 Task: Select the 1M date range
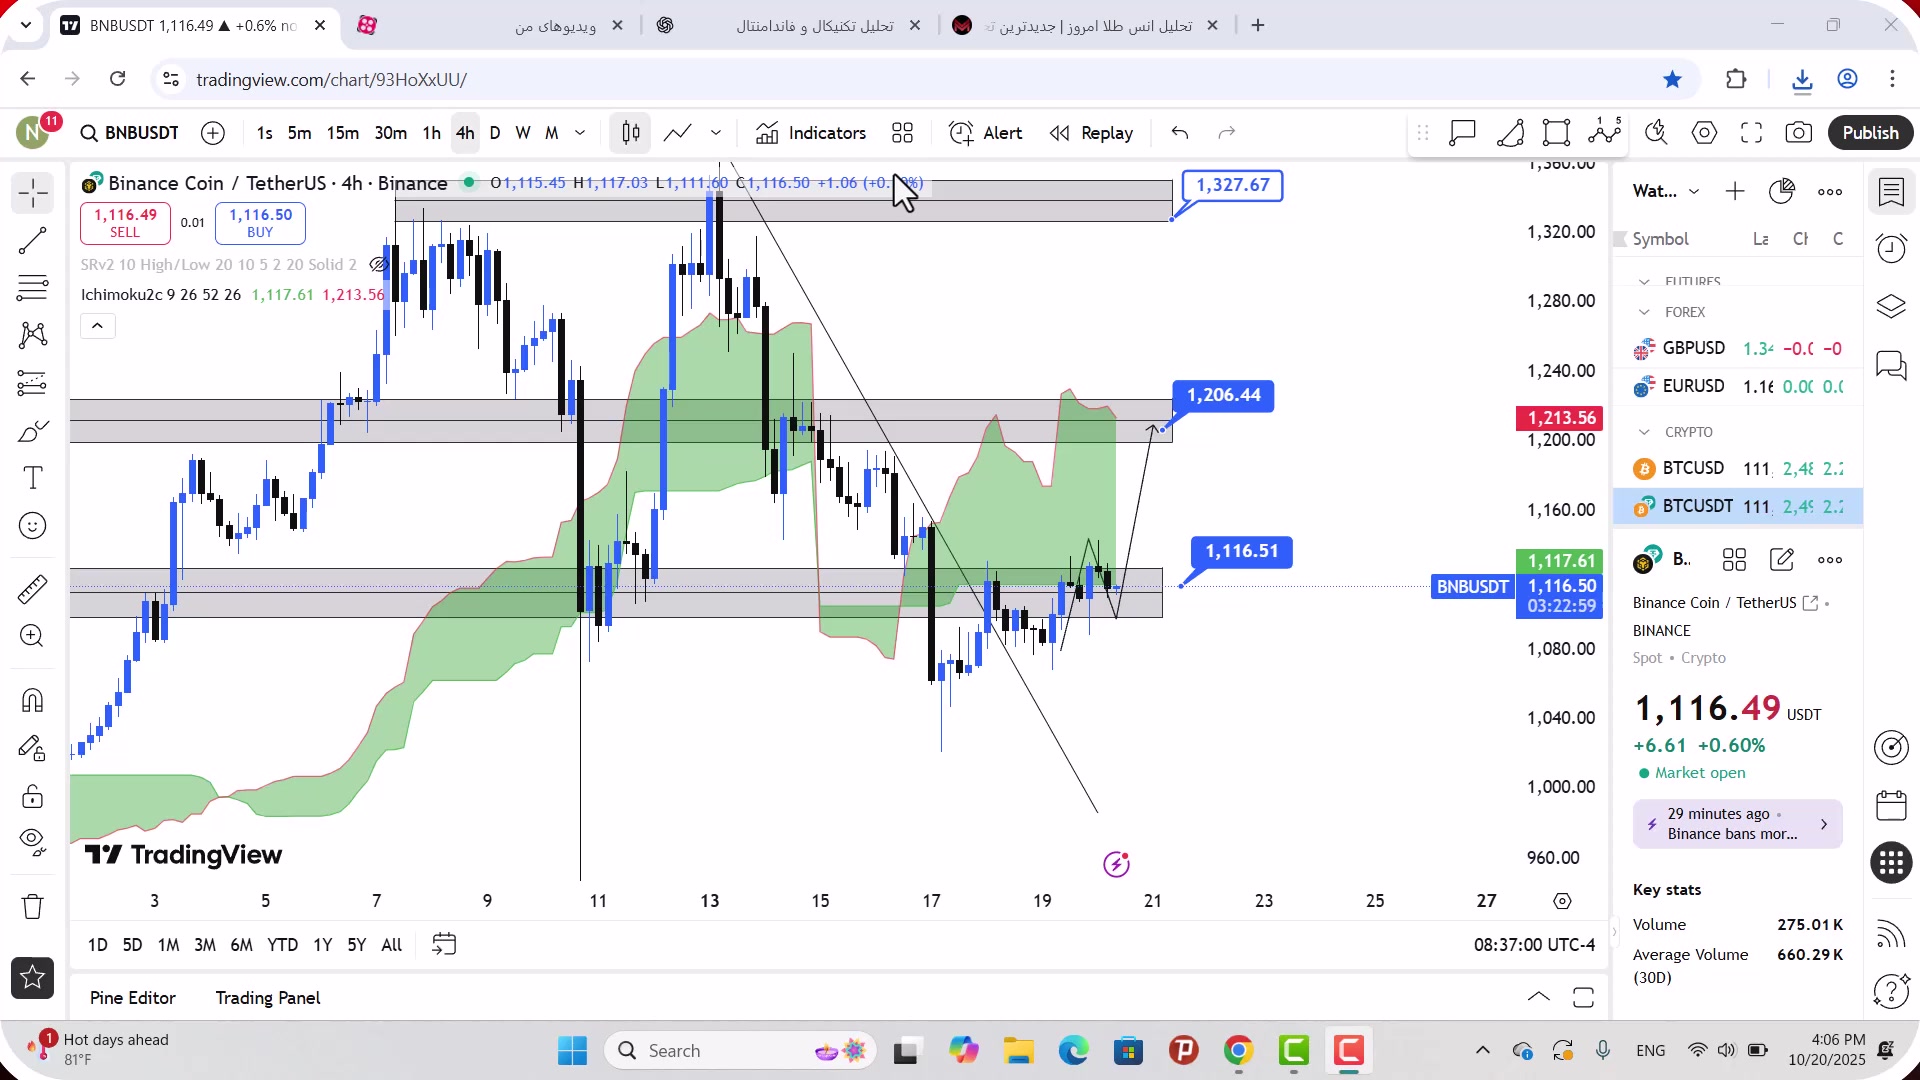coord(168,945)
